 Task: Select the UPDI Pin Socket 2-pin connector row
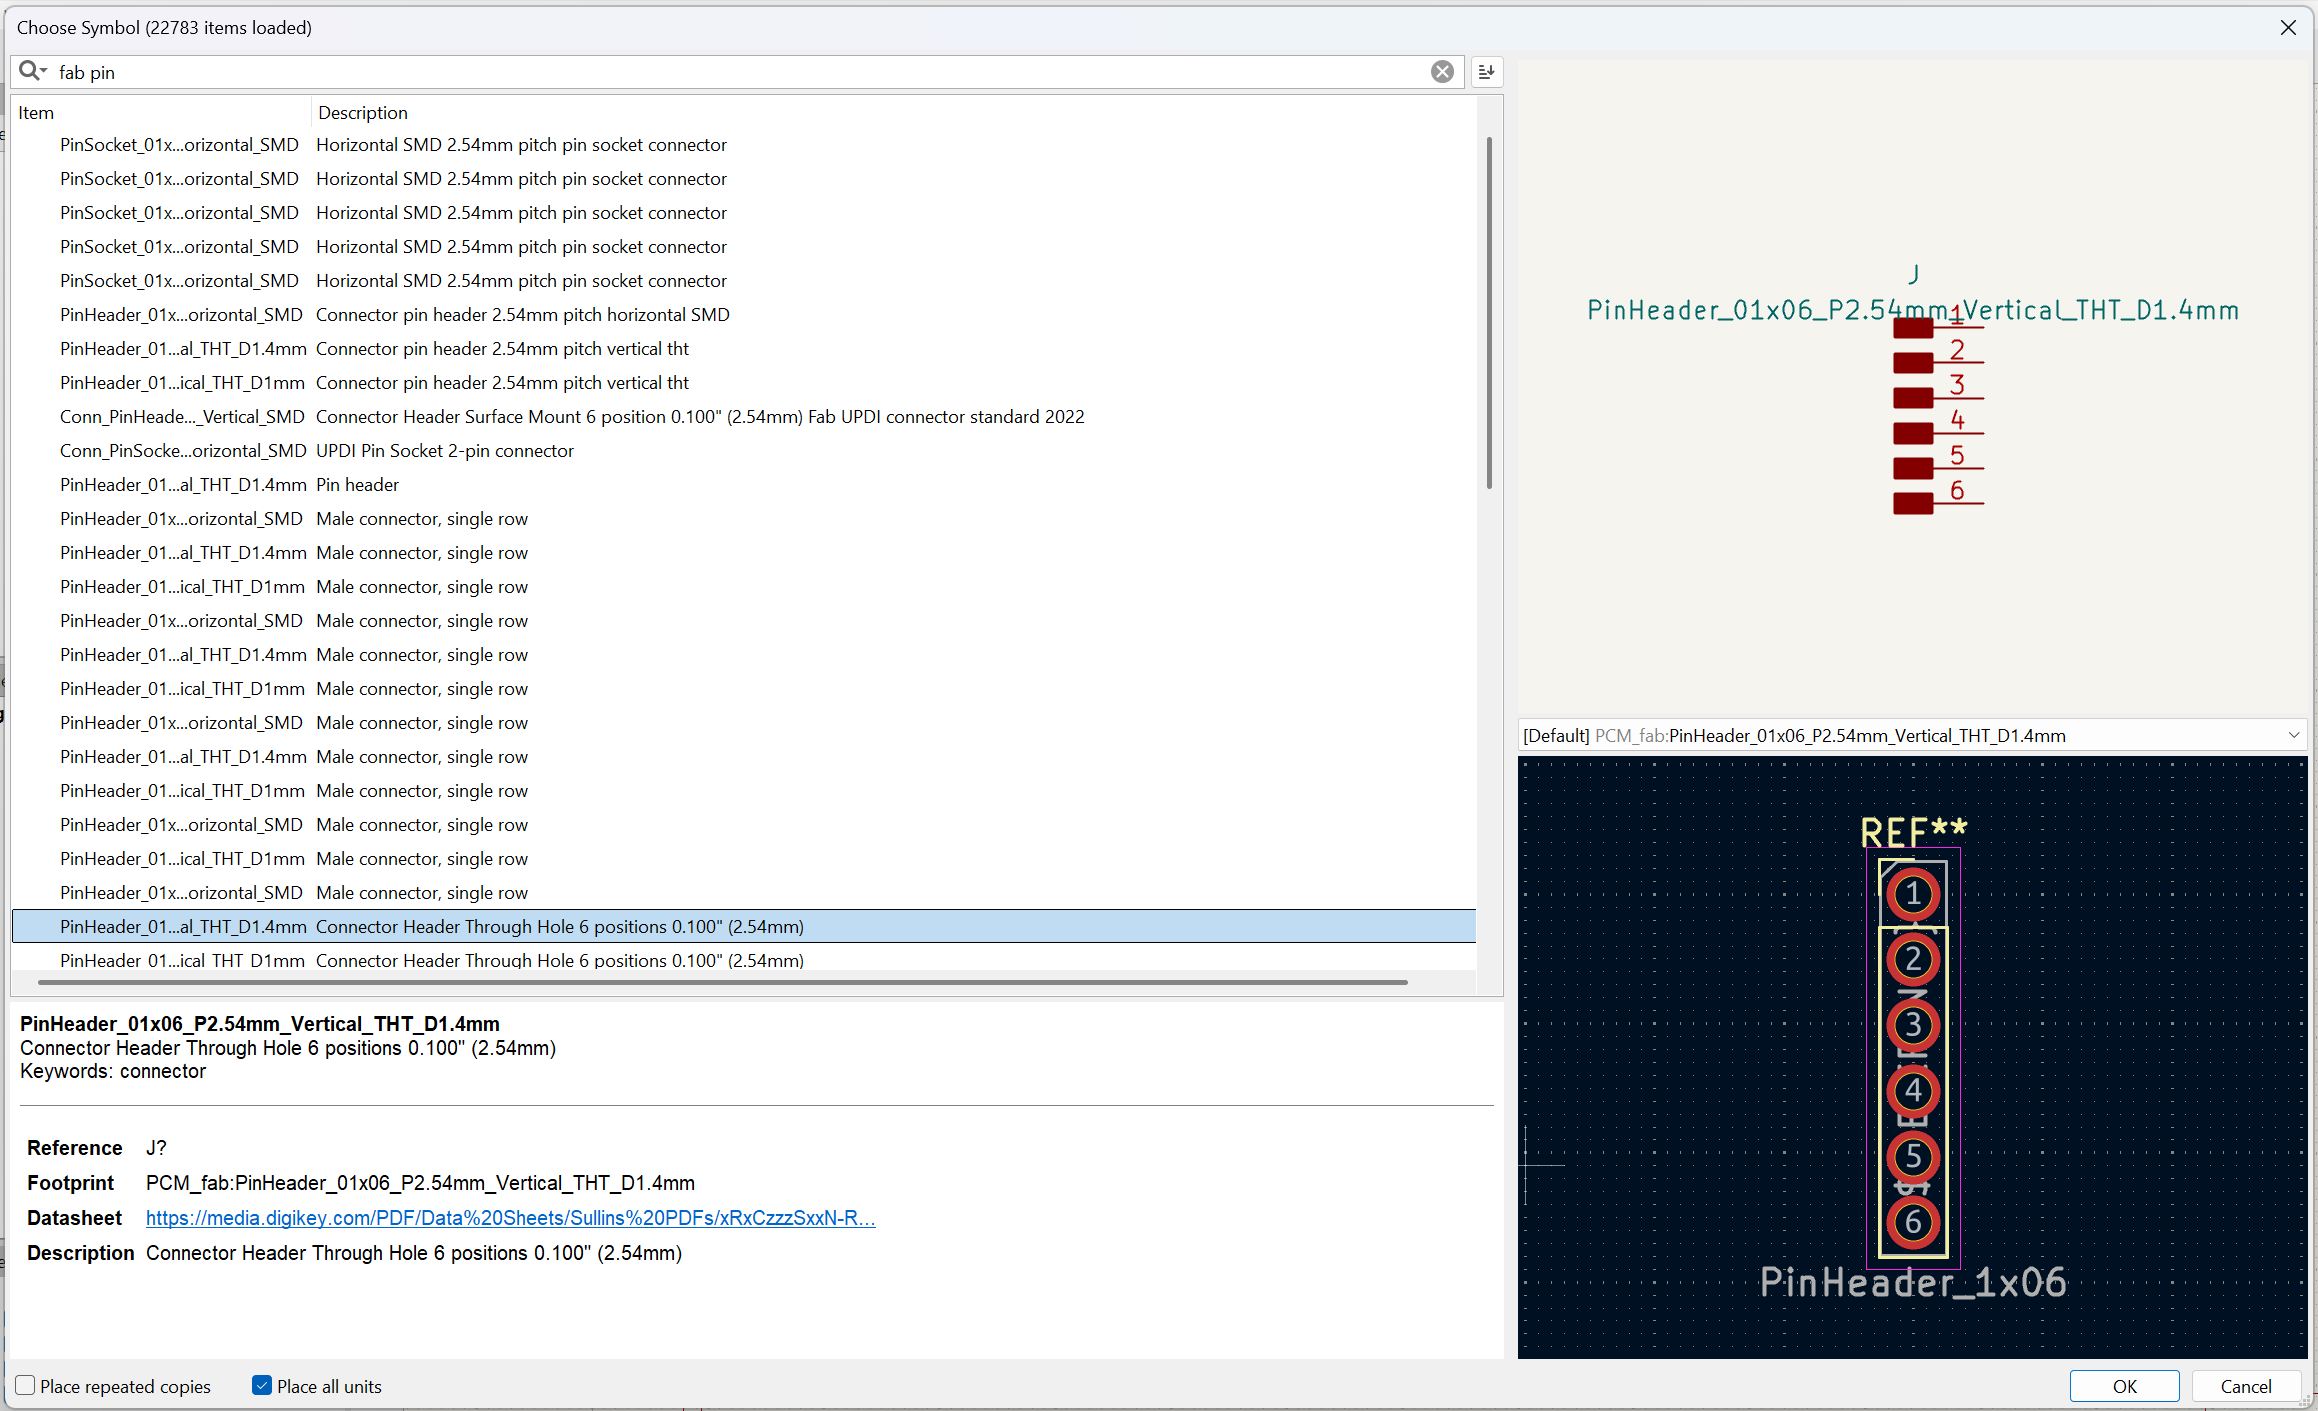pos(444,451)
